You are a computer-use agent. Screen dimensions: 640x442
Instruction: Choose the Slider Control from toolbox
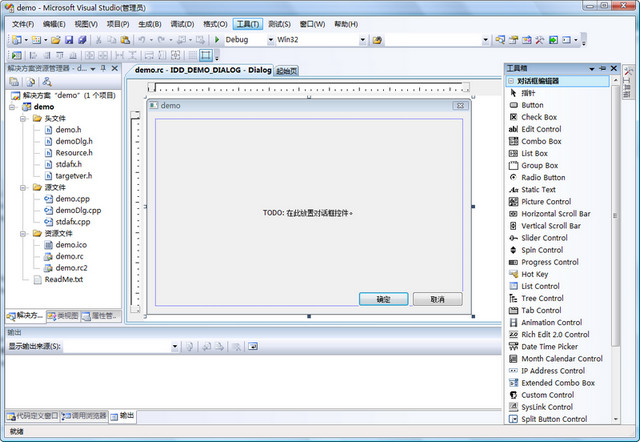[x=544, y=238]
